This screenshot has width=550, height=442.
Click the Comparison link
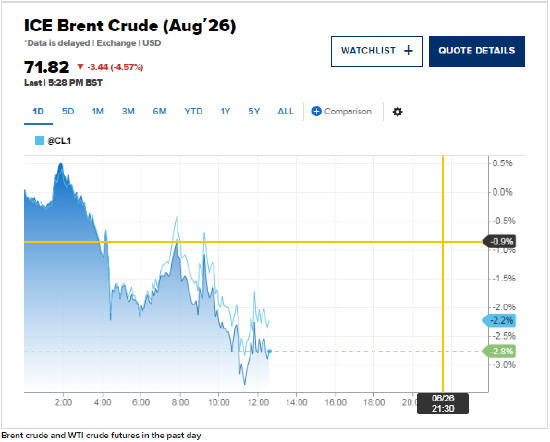pyautogui.click(x=348, y=111)
